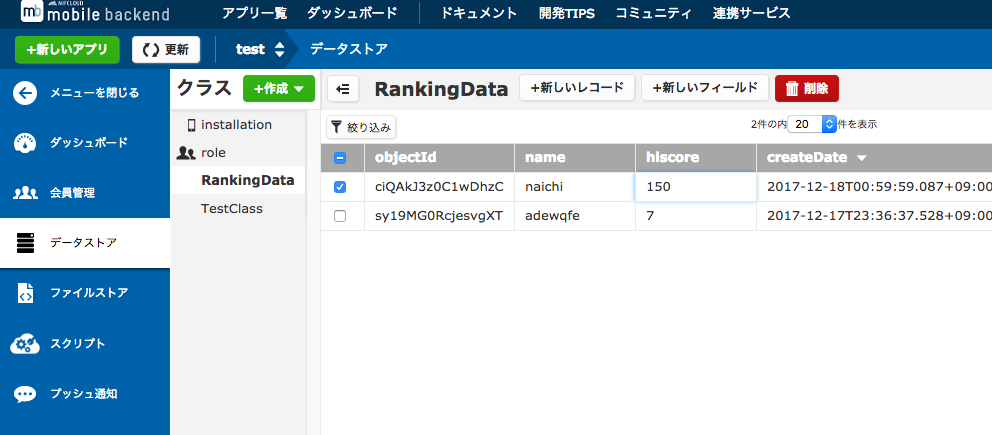The image size is (992, 435).
Task: Click the refresh arrows in the 更新 button
Action: coord(150,50)
